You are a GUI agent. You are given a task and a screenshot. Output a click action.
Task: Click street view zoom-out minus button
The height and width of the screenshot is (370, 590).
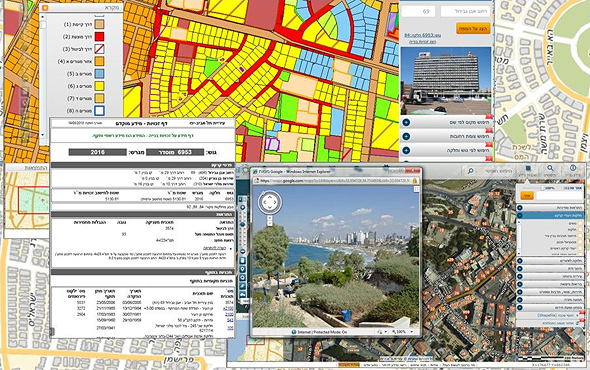(x=269, y=223)
